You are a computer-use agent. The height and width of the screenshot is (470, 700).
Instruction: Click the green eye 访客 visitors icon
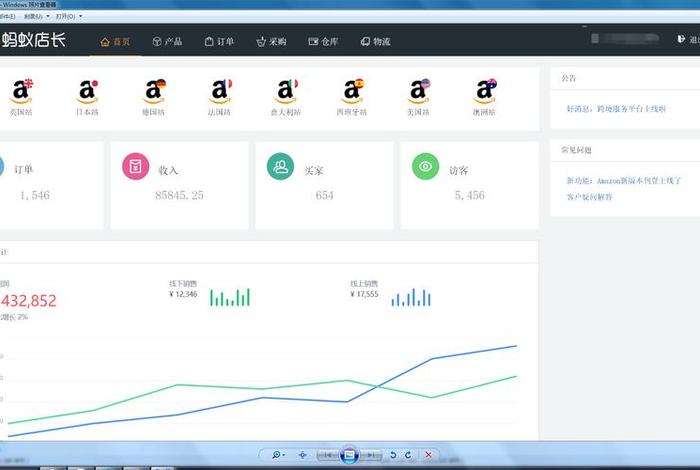(x=425, y=166)
